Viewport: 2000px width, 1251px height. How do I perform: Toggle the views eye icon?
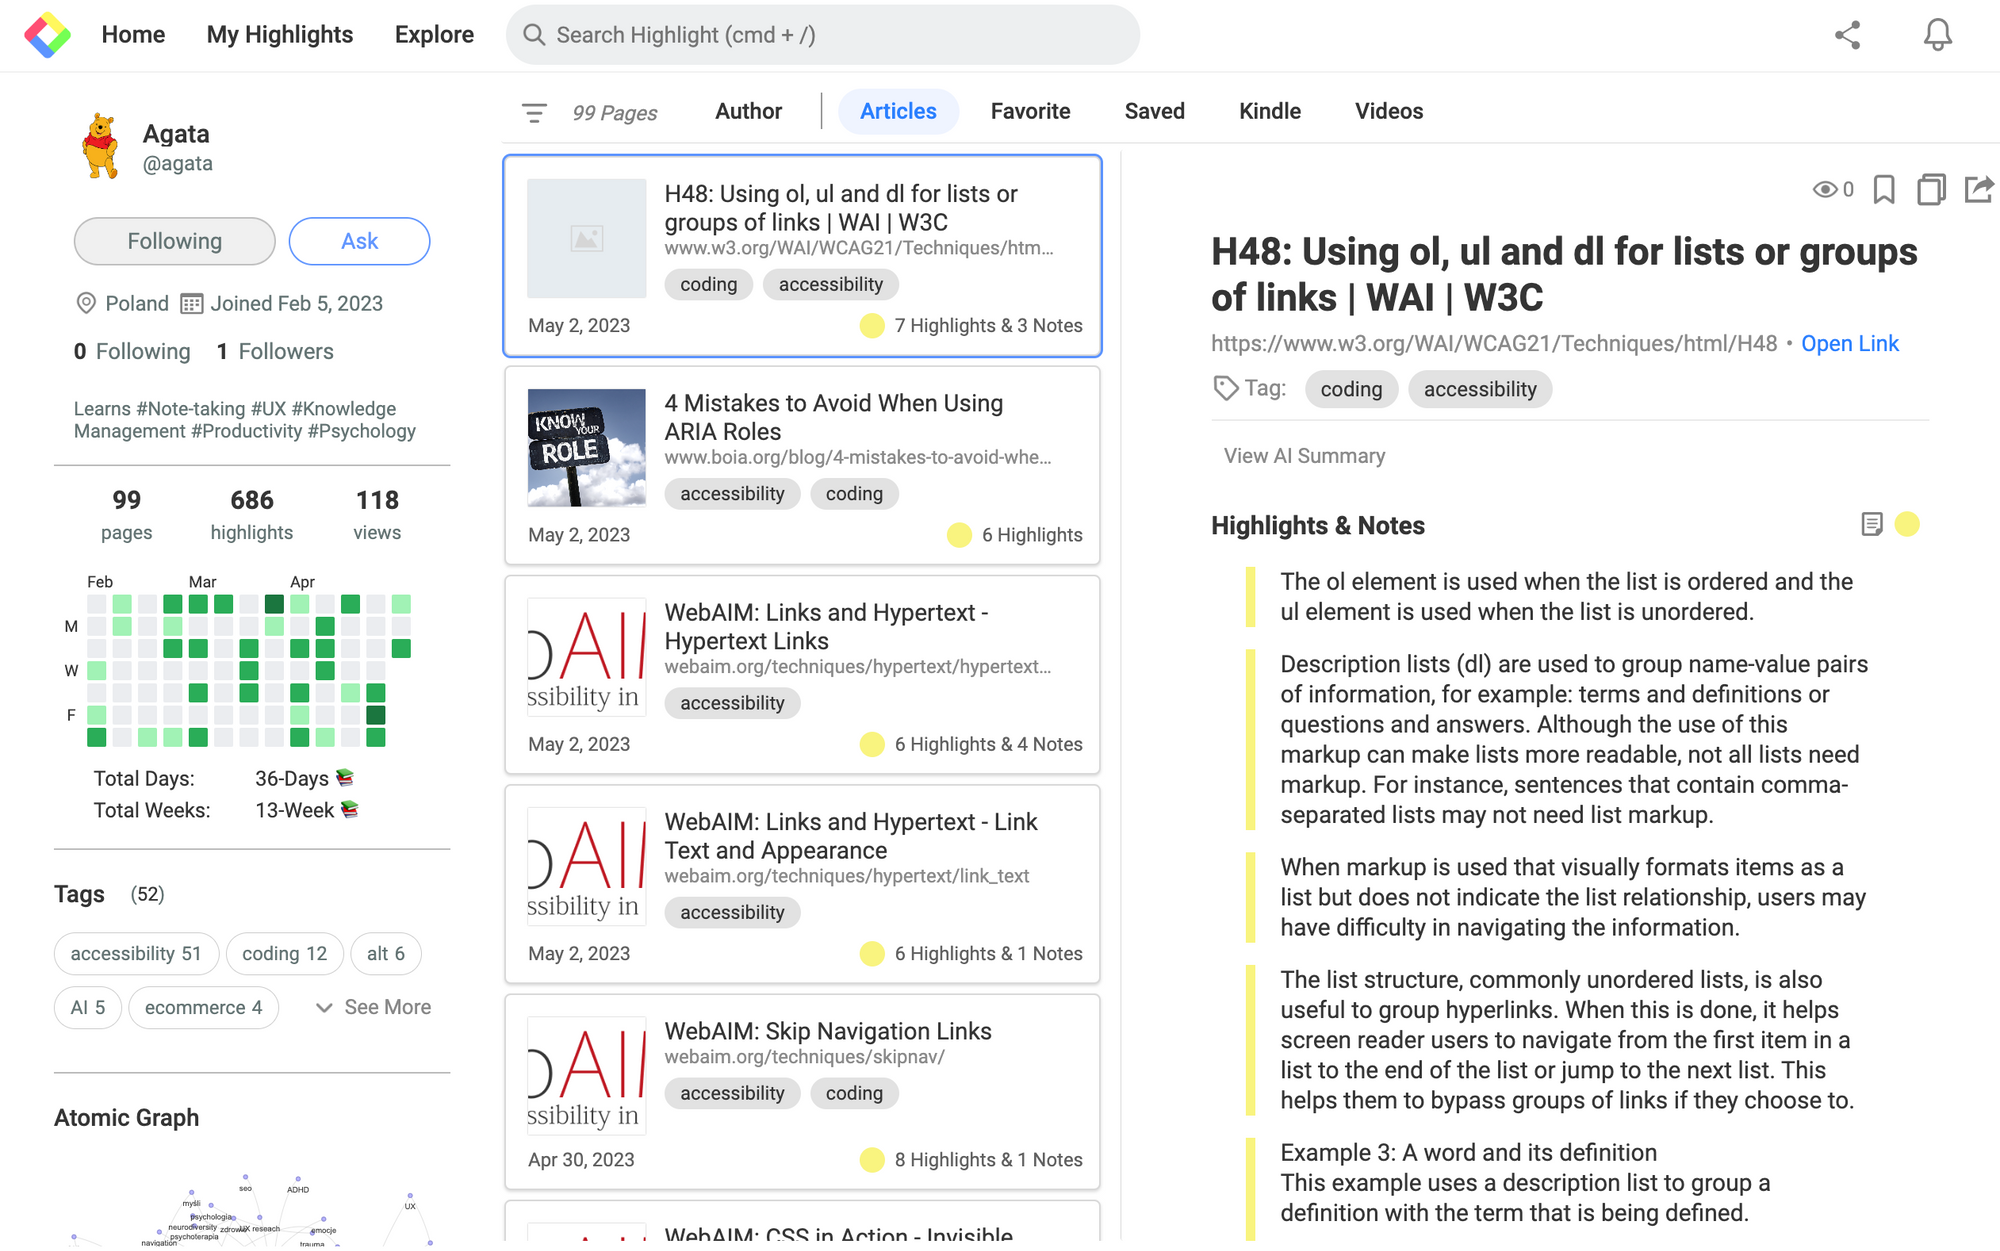pos(1825,189)
